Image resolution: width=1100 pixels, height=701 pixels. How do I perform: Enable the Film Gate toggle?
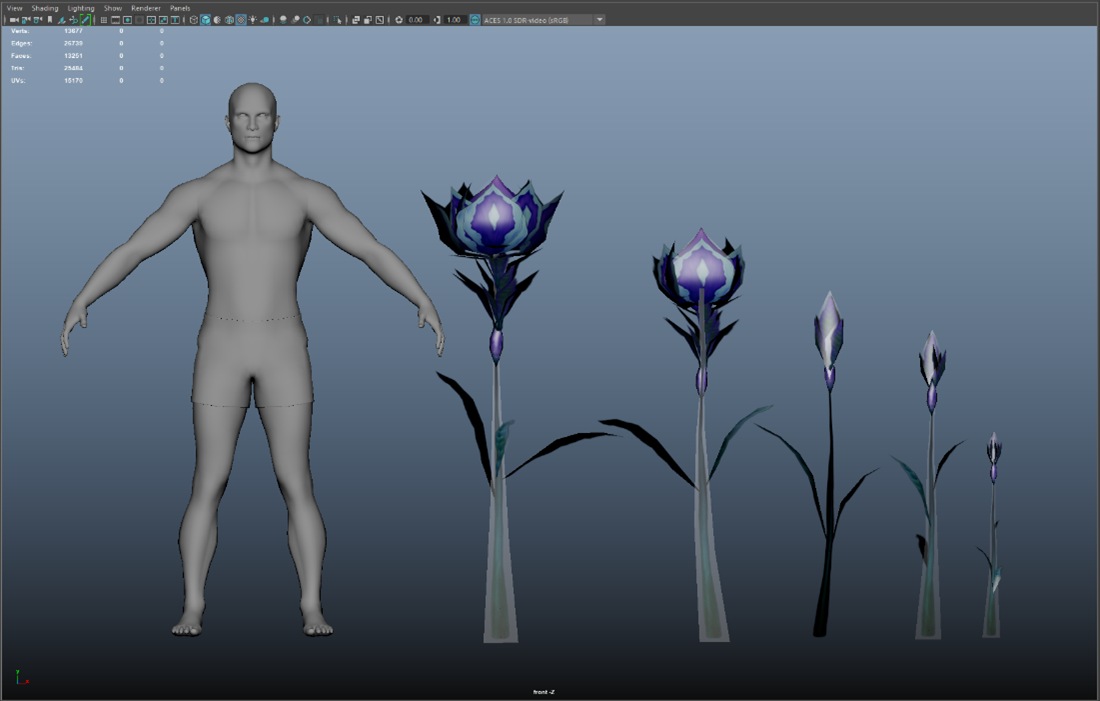point(115,20)
